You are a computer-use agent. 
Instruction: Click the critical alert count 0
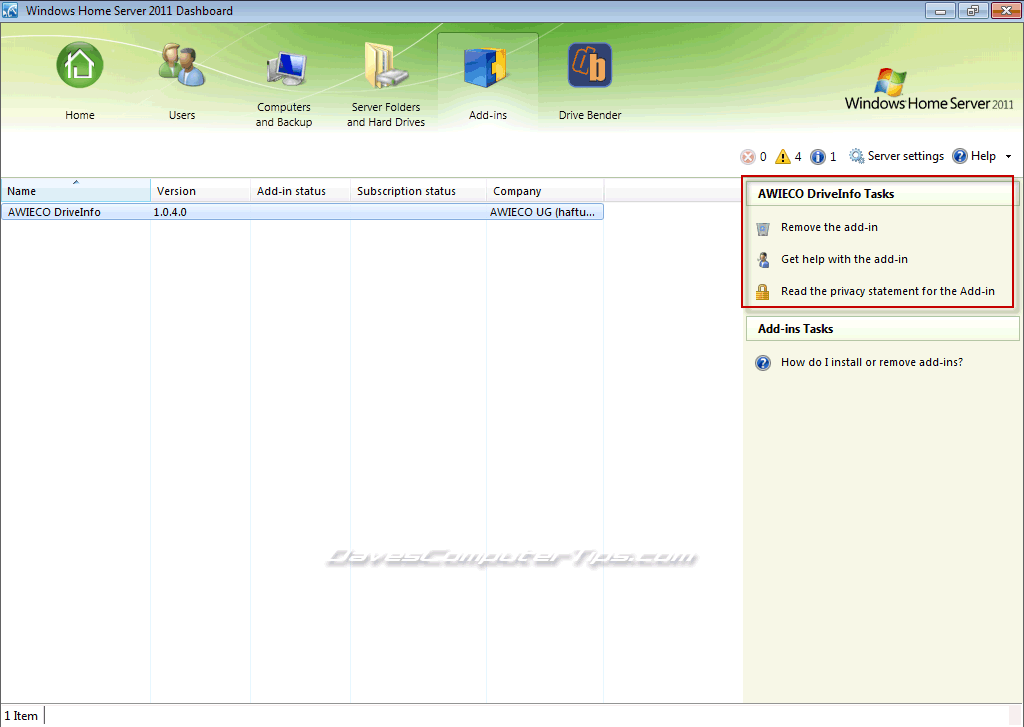click(763, 157)
